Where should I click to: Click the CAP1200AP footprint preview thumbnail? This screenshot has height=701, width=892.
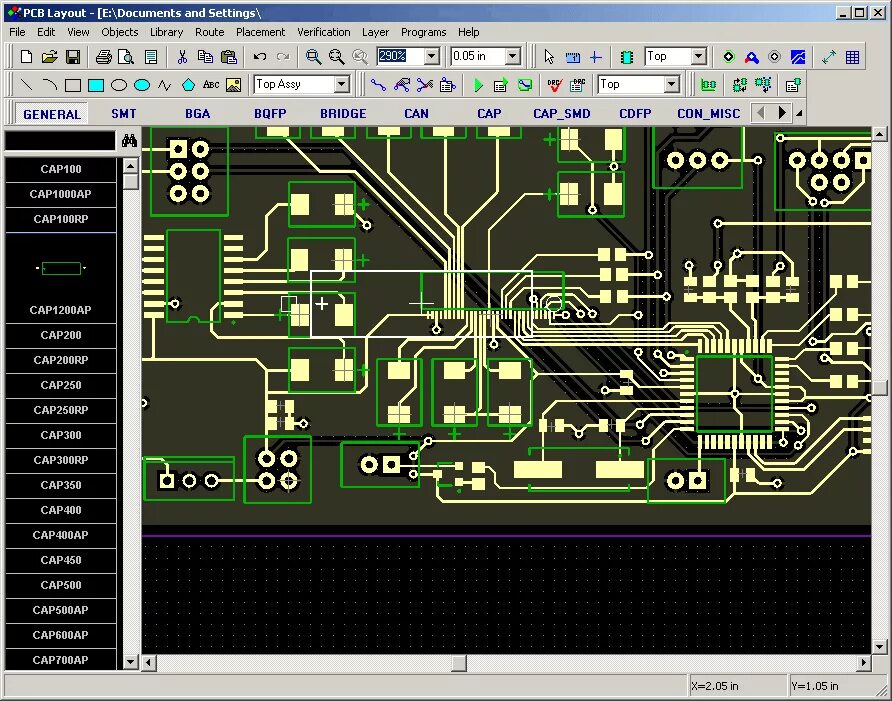click(61, 267)
